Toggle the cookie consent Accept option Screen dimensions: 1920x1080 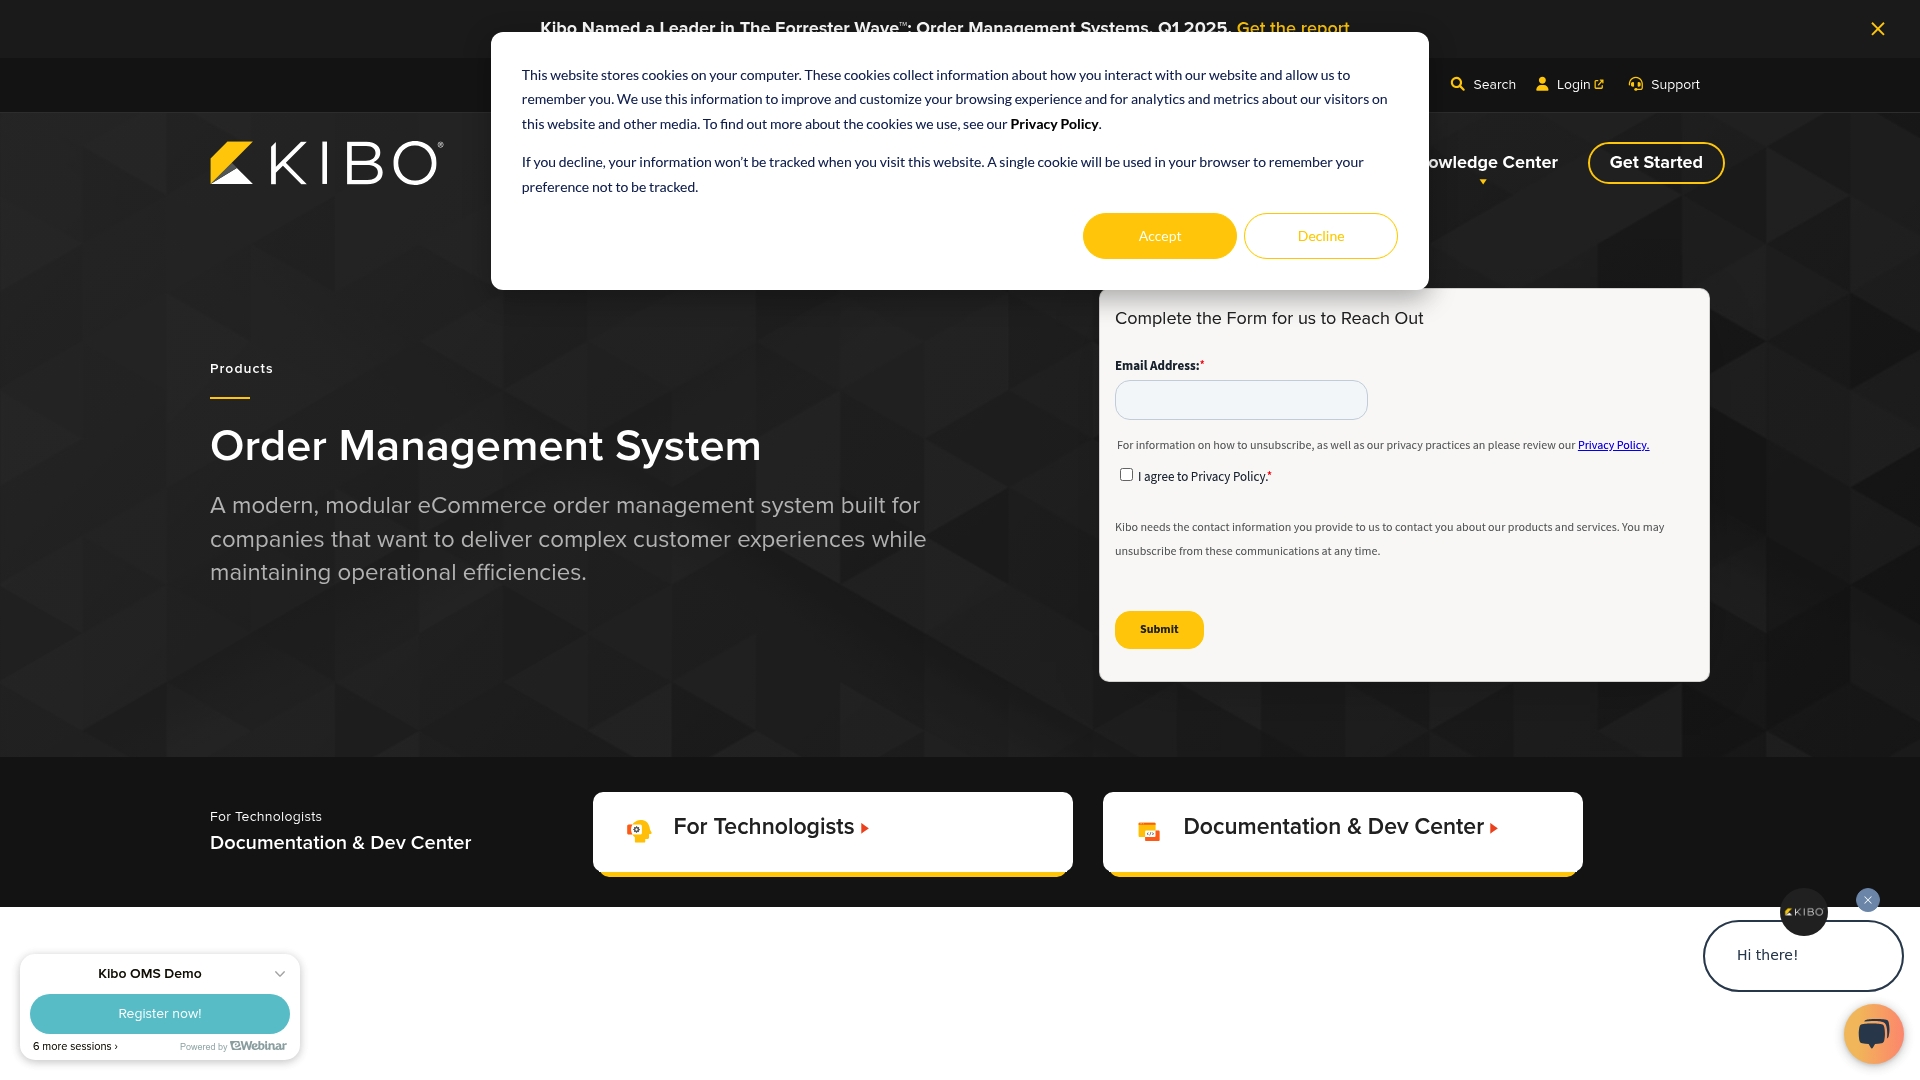[x=1159, y=236]
